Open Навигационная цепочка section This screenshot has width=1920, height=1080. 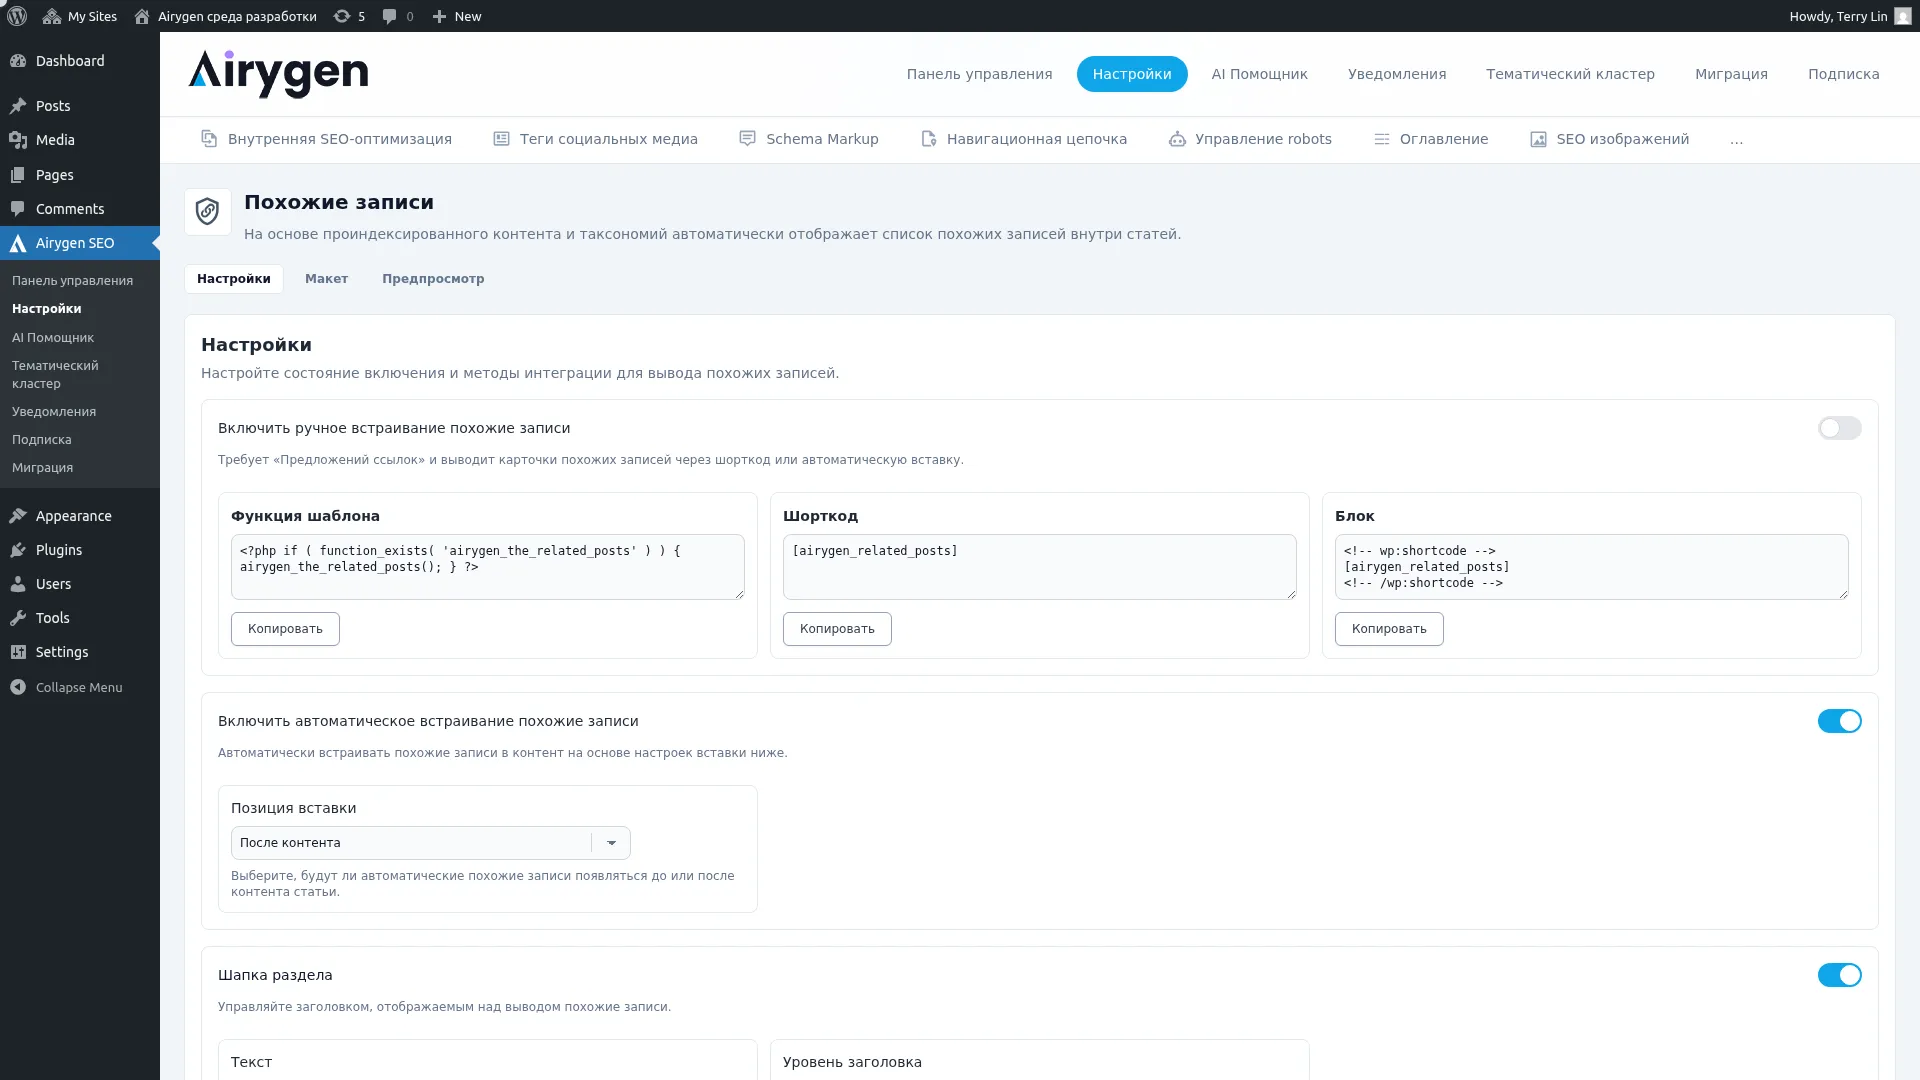pyautogui.click(x=1023, y=139)
